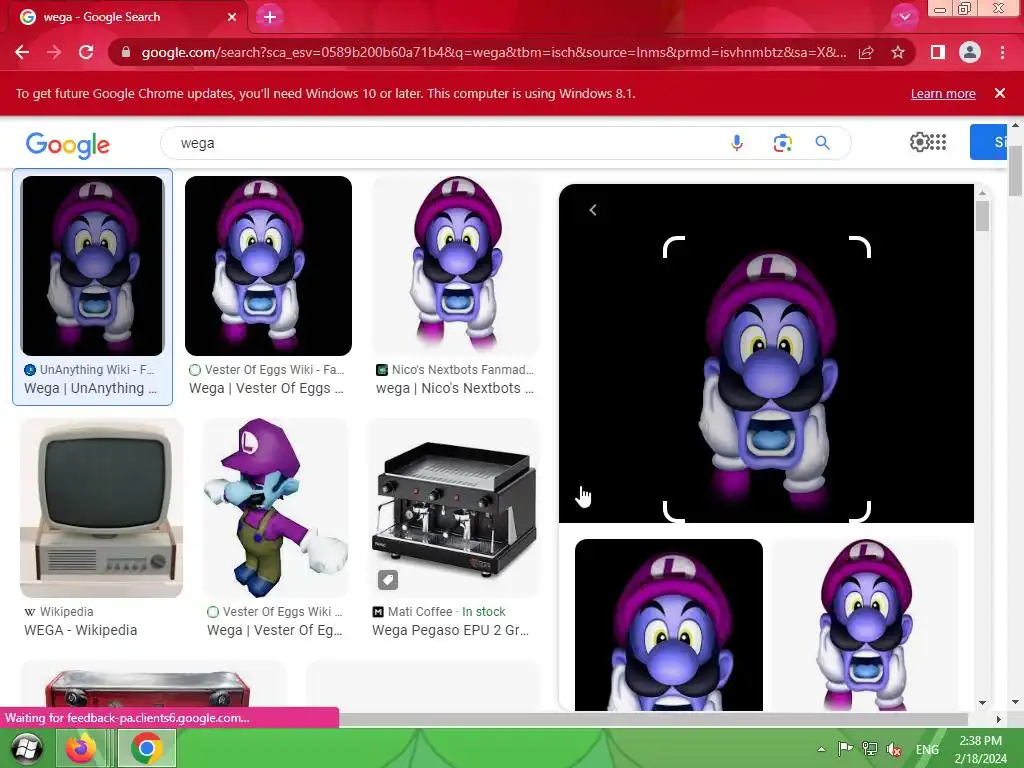Open Chrome three-dot menu
Screen dimensions: 1024x768
pyautogui.click(x=1002, y=52)
